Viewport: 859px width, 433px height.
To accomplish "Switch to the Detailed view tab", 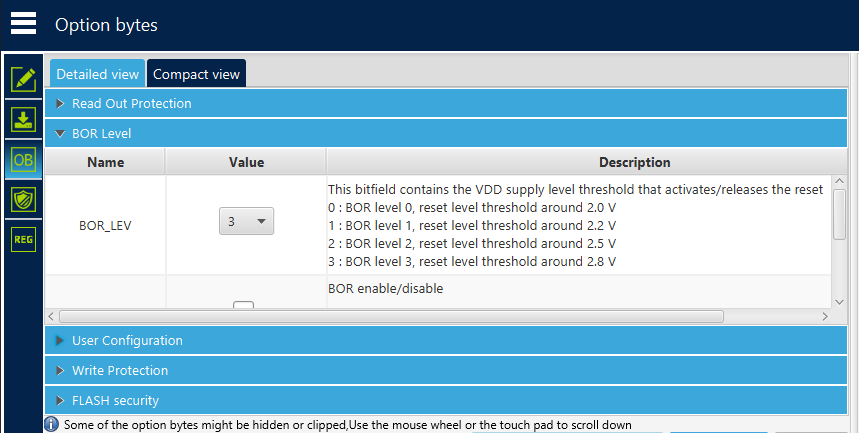I will 98,74.
